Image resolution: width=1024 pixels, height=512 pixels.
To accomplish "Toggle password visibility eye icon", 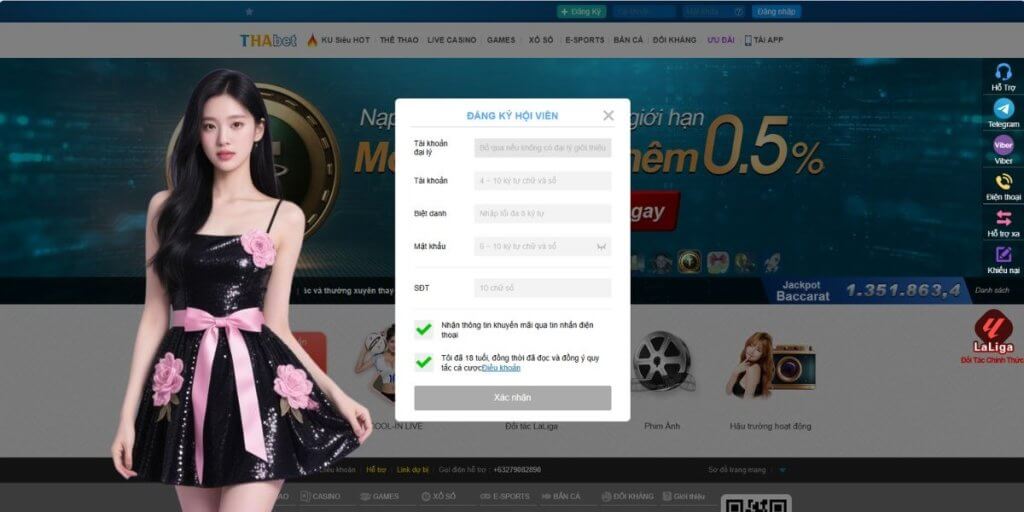I will (601, 246).
